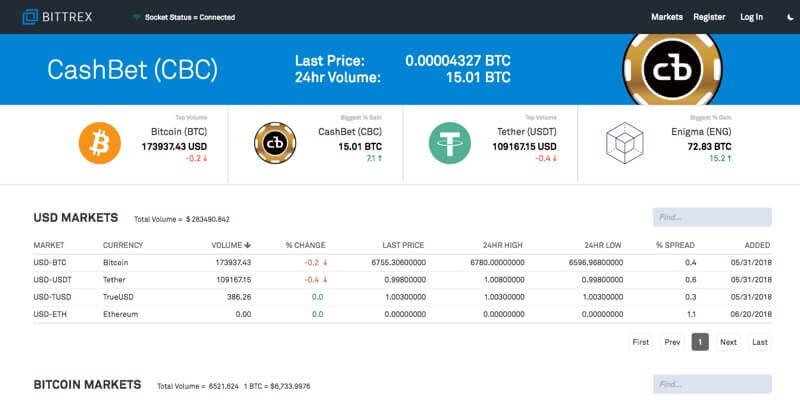Open the Markets menu
The image size is (800, 400).
coord(666,17)
